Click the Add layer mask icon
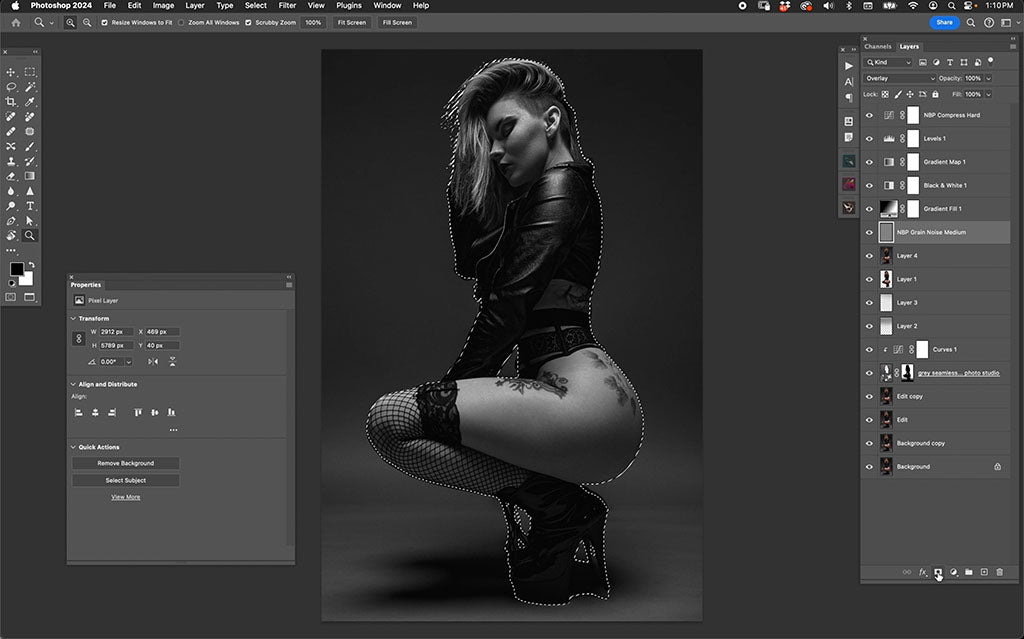This screenshot has height=639, width=1024. click(938, 572)
